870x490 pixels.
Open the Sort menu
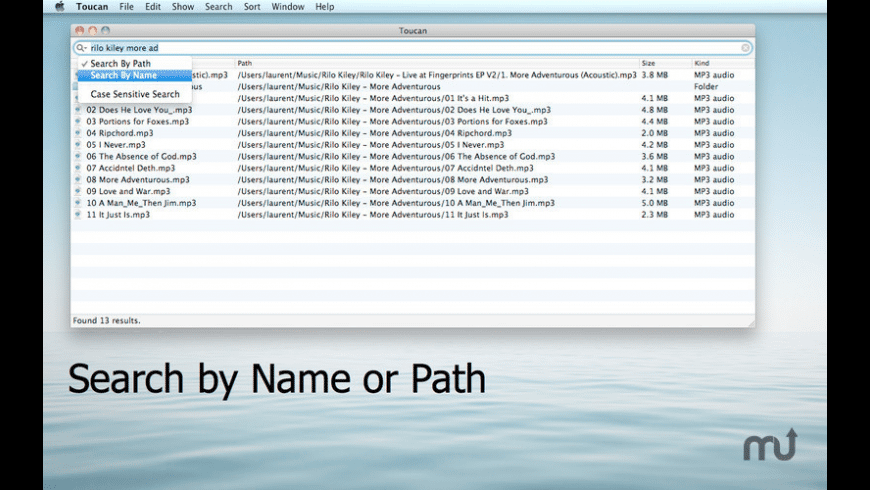[x=252, y=7]
